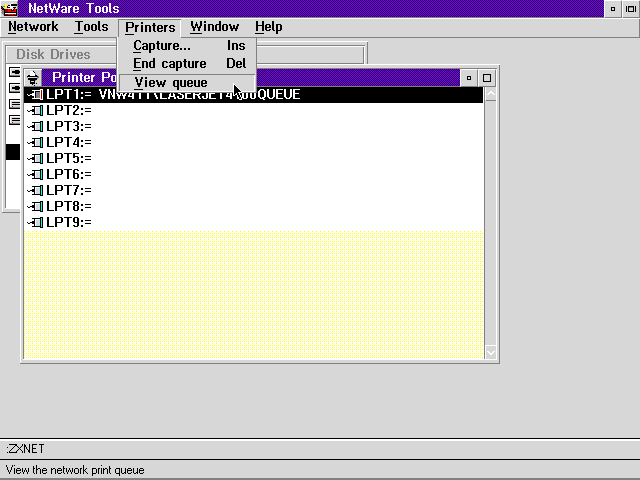Activate the Disk Drives window title
This screenshot has width=640, height=480.
pos(53,54)
